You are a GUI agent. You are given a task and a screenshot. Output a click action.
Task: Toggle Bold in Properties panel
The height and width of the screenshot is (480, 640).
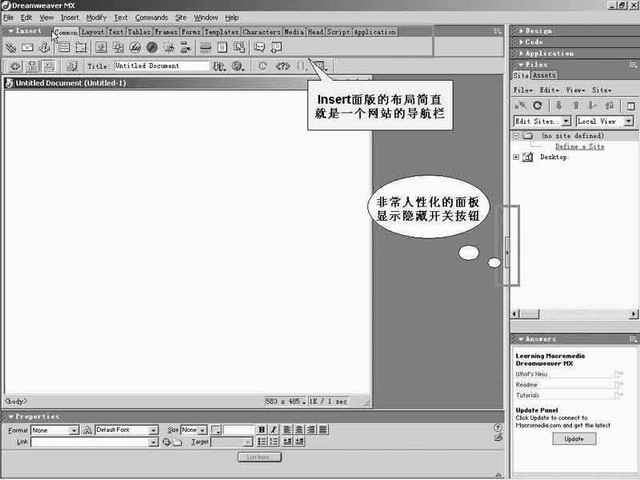click(x=262, y=430)
